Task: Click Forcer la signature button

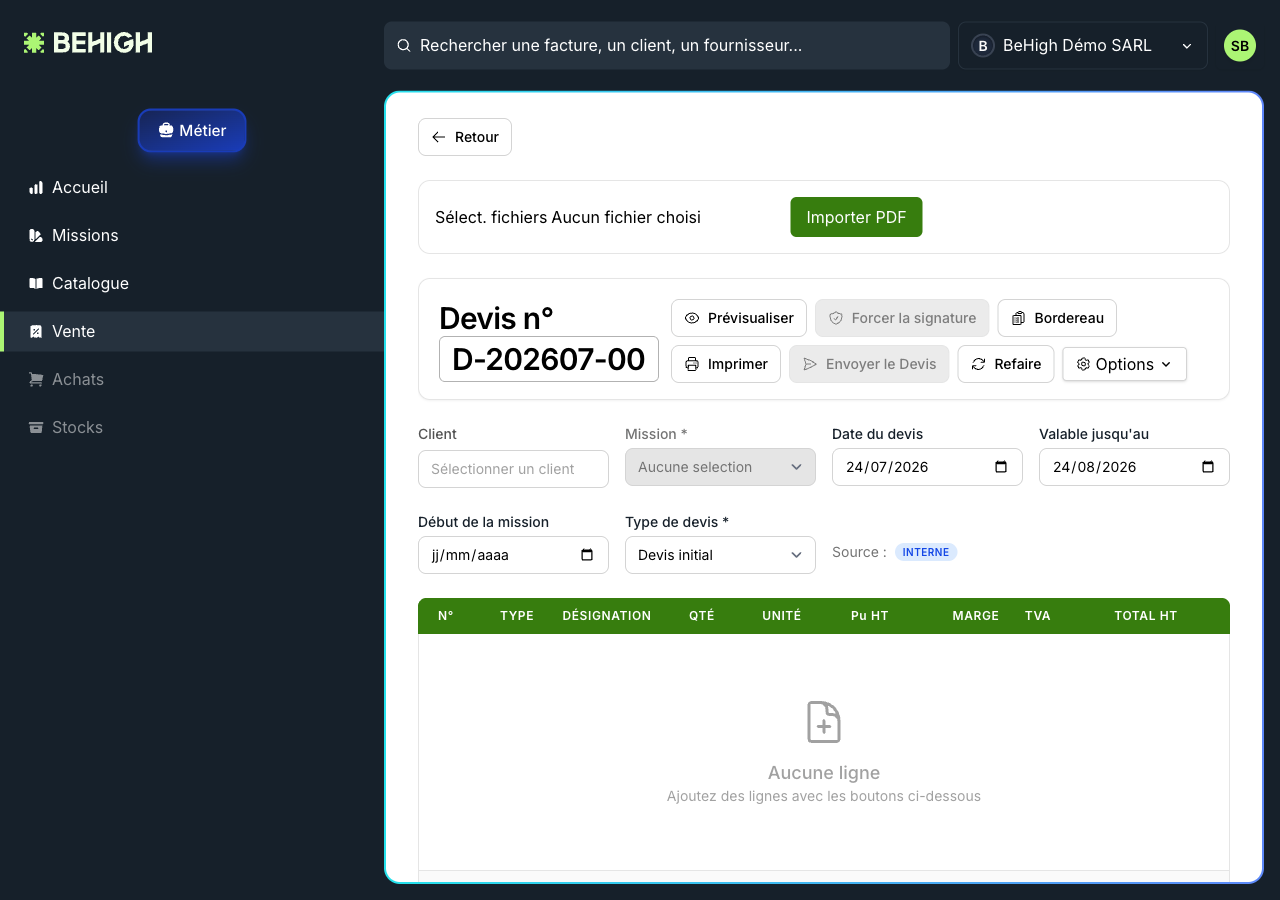Action: (902, 318)
